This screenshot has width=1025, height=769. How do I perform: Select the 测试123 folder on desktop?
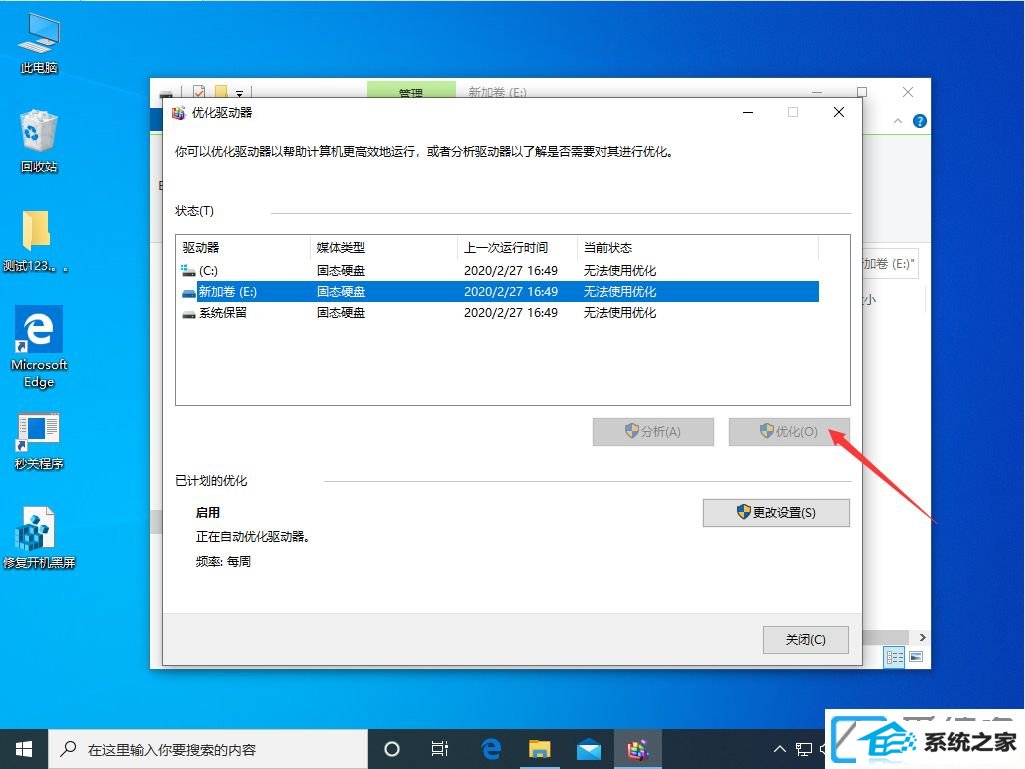(35, 241)
